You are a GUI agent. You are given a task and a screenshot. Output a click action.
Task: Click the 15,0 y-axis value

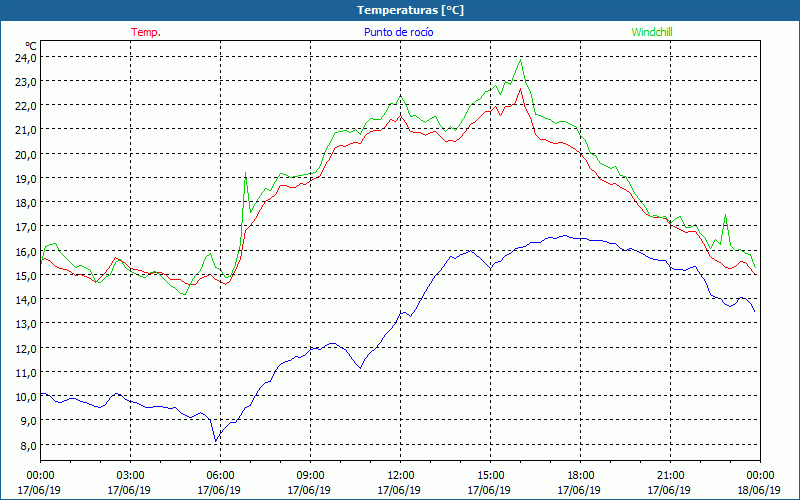pos(27,275)
